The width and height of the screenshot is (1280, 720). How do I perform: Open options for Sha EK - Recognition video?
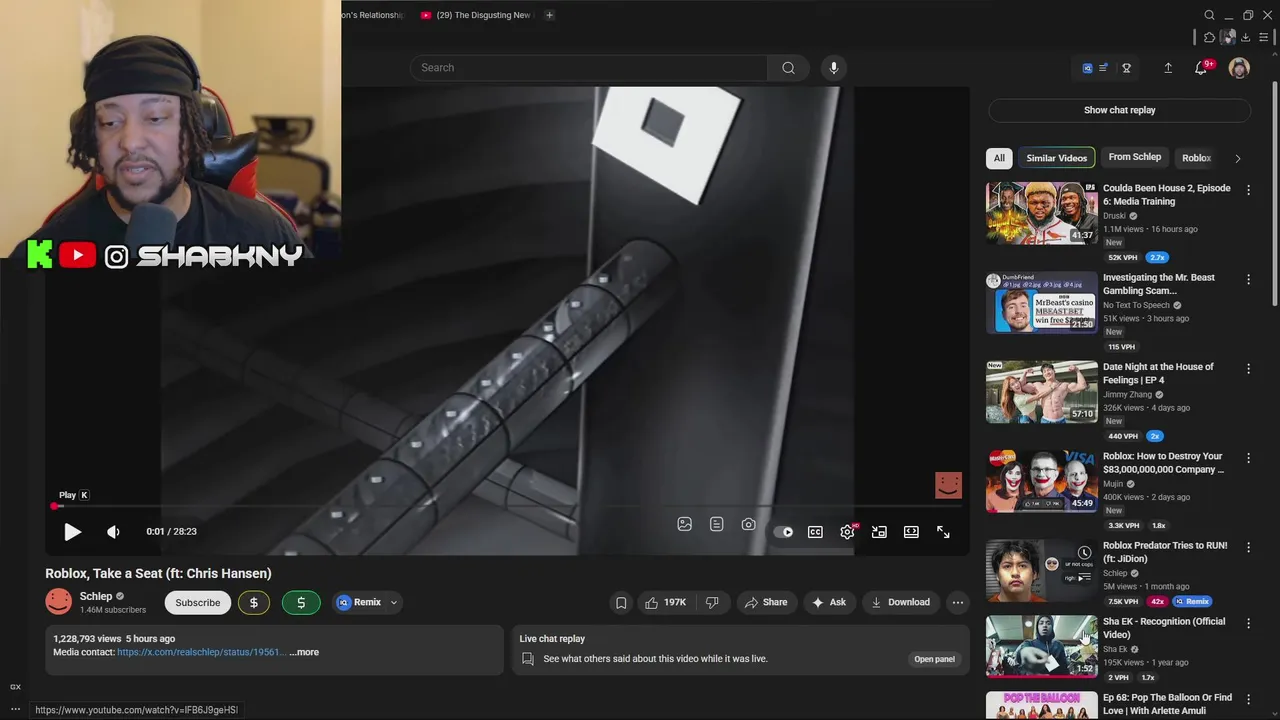(1248, 623)
